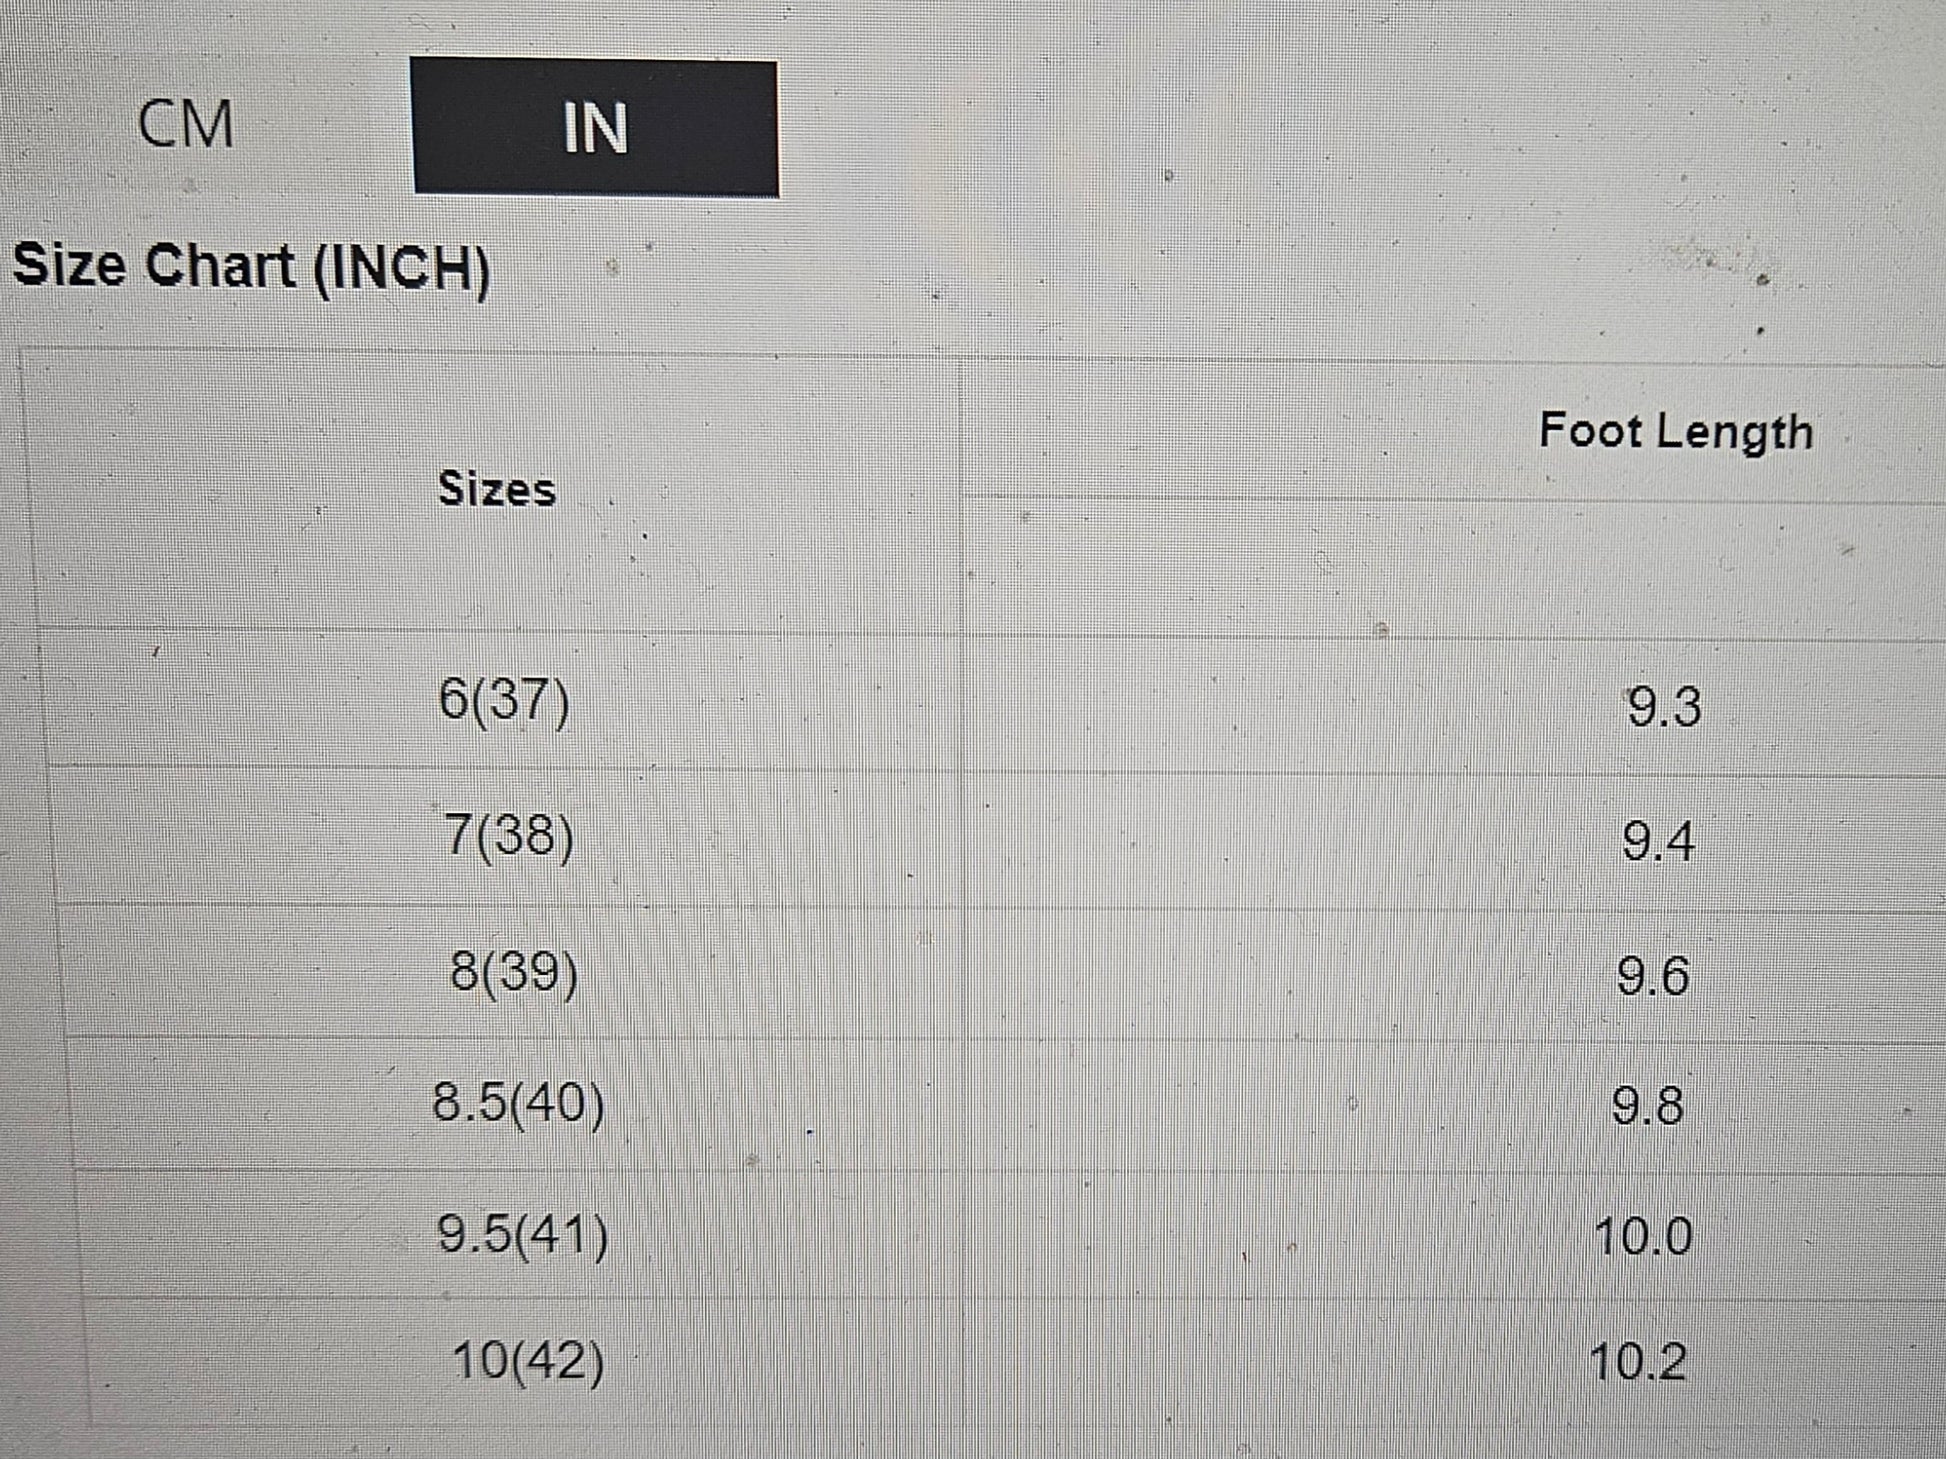Click the Sizes column header
This screenshot has width=1946, height=1459.
[497, 490]
